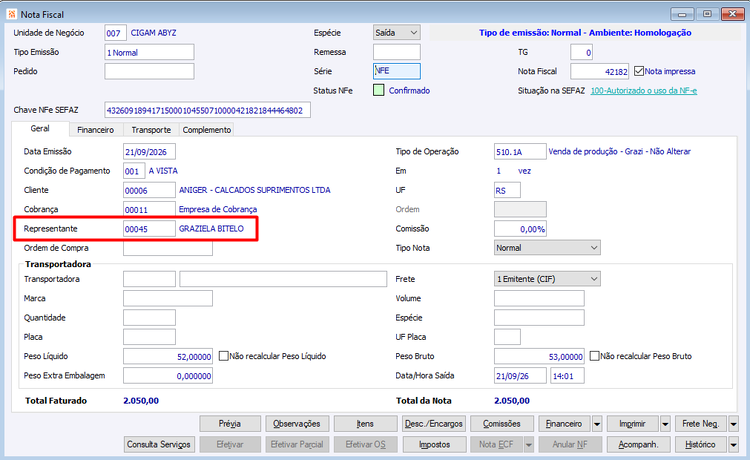Click the ANIGER - CALCADOS SUPRIMENTOS LTDA text
The height and width of the screenshot is (460, 750).
point(254,190)
